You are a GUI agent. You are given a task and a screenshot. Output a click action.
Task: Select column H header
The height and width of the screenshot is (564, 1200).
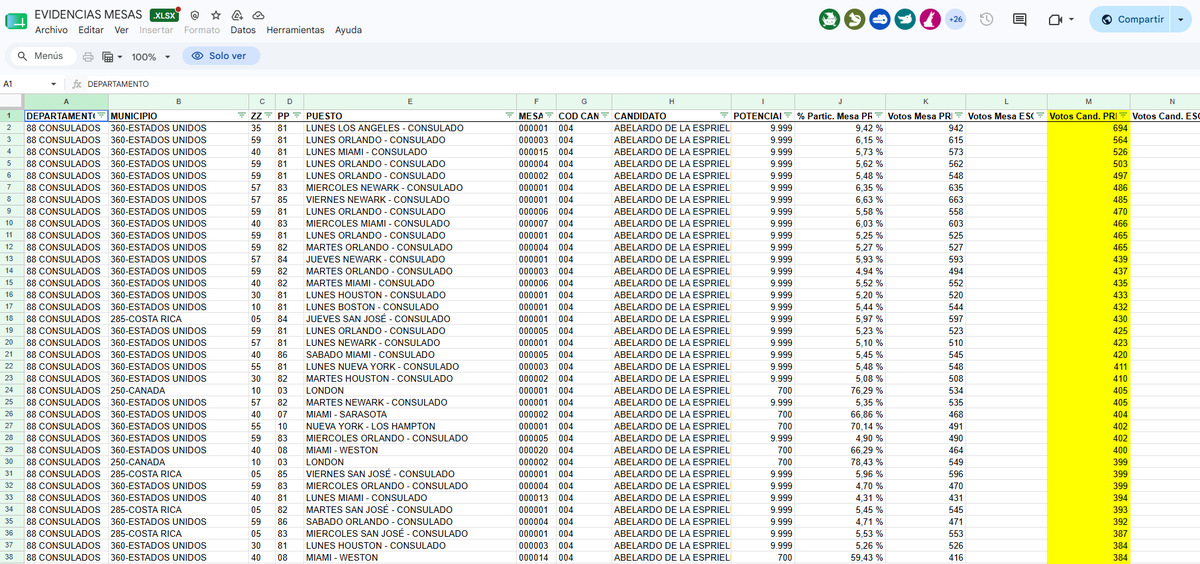point(672,101)
